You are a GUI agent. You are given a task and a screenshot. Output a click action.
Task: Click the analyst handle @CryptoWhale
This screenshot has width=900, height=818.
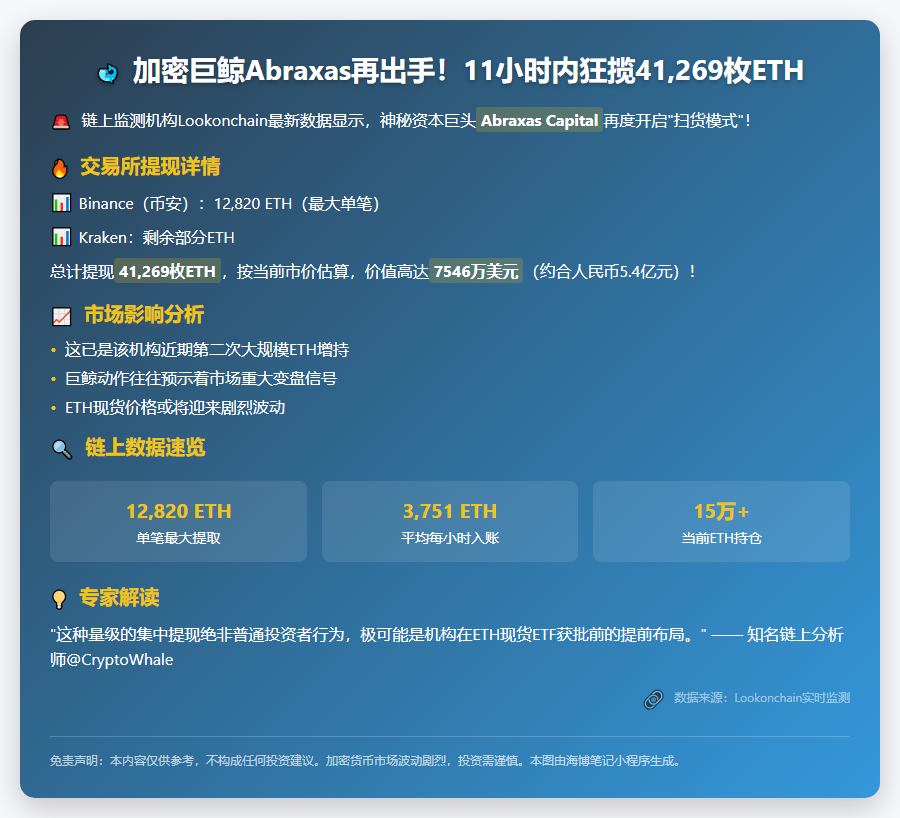[x=120, y=660]
